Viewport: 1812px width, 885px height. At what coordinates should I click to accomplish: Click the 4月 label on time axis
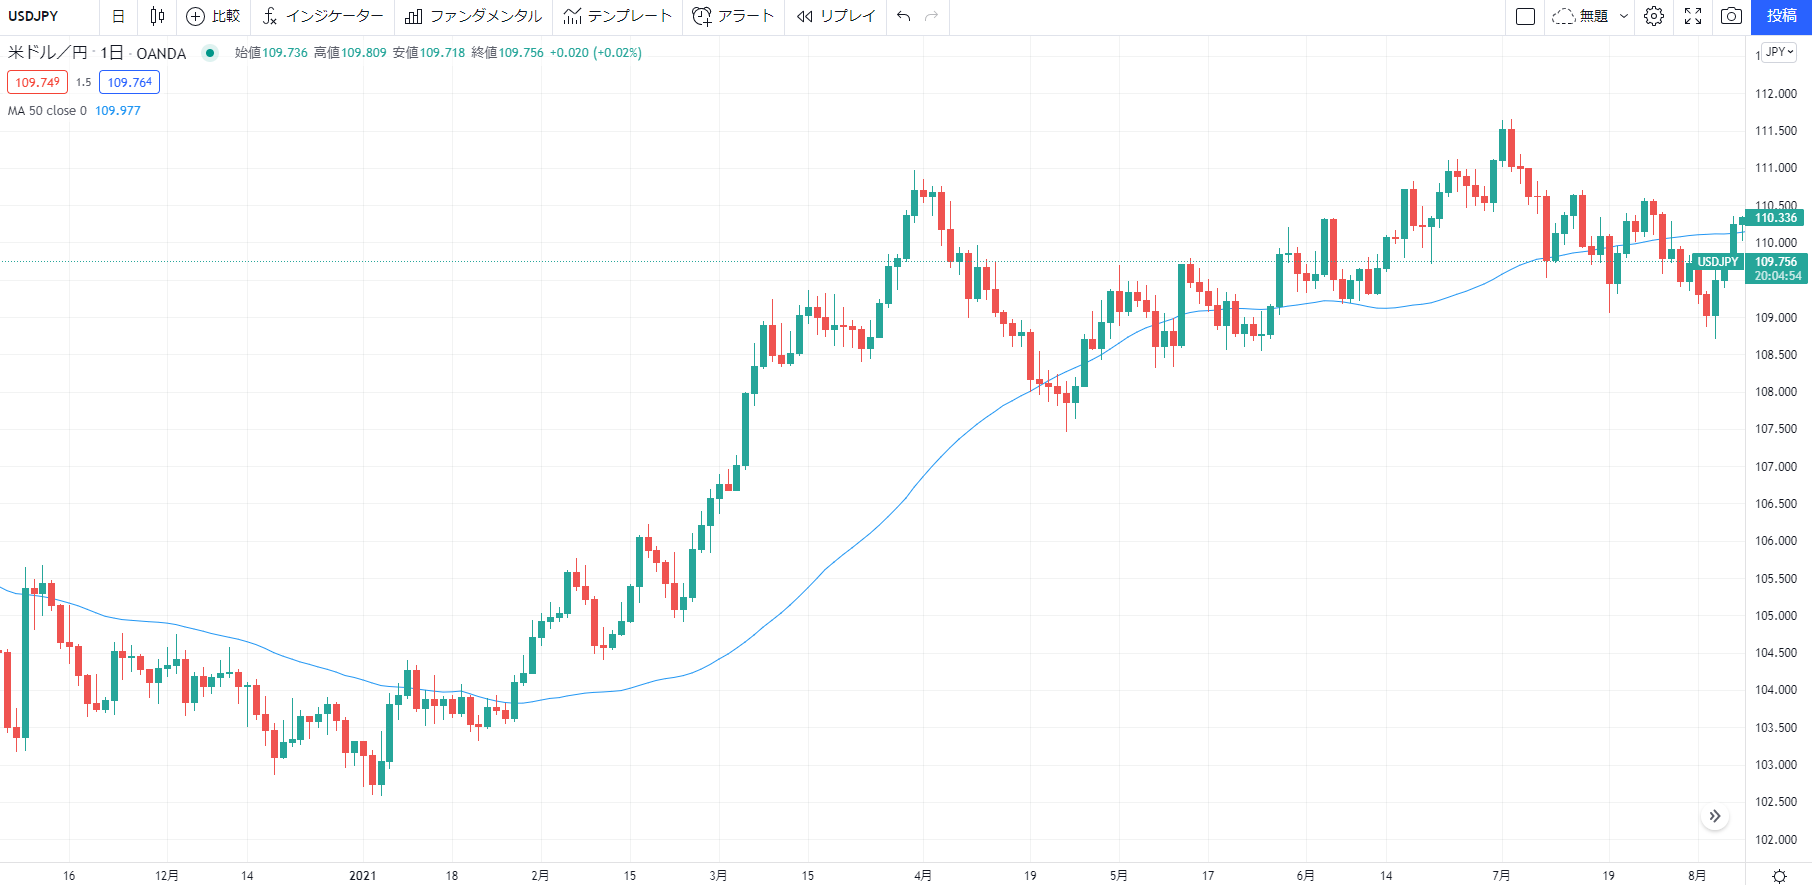click(923, 875)
